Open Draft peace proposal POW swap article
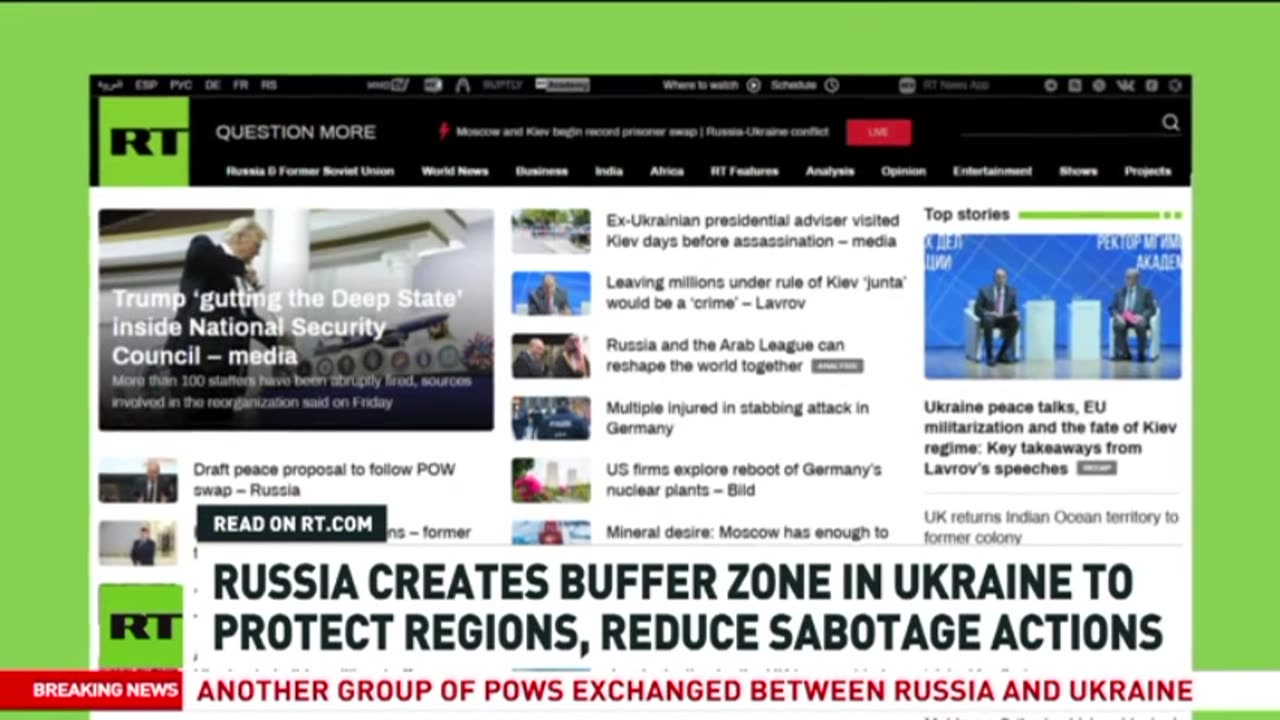 tap(324, 479)
